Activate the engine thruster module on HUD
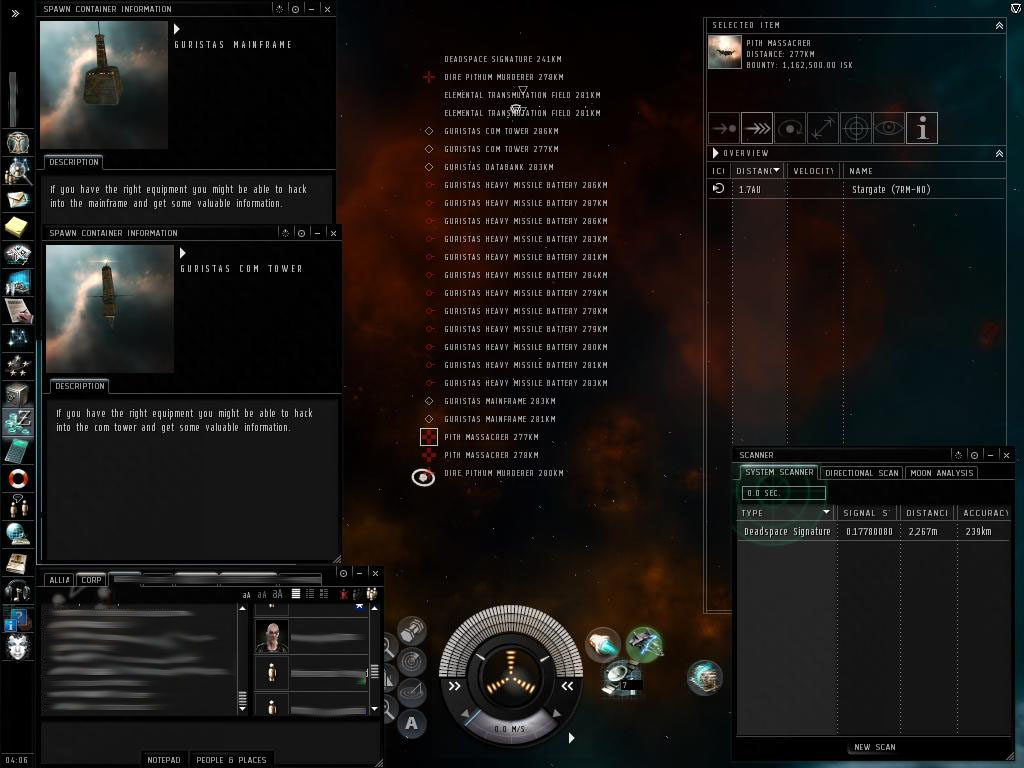Image resolution: width=1024 pixels, height=768 pixels. pos(603,643)
